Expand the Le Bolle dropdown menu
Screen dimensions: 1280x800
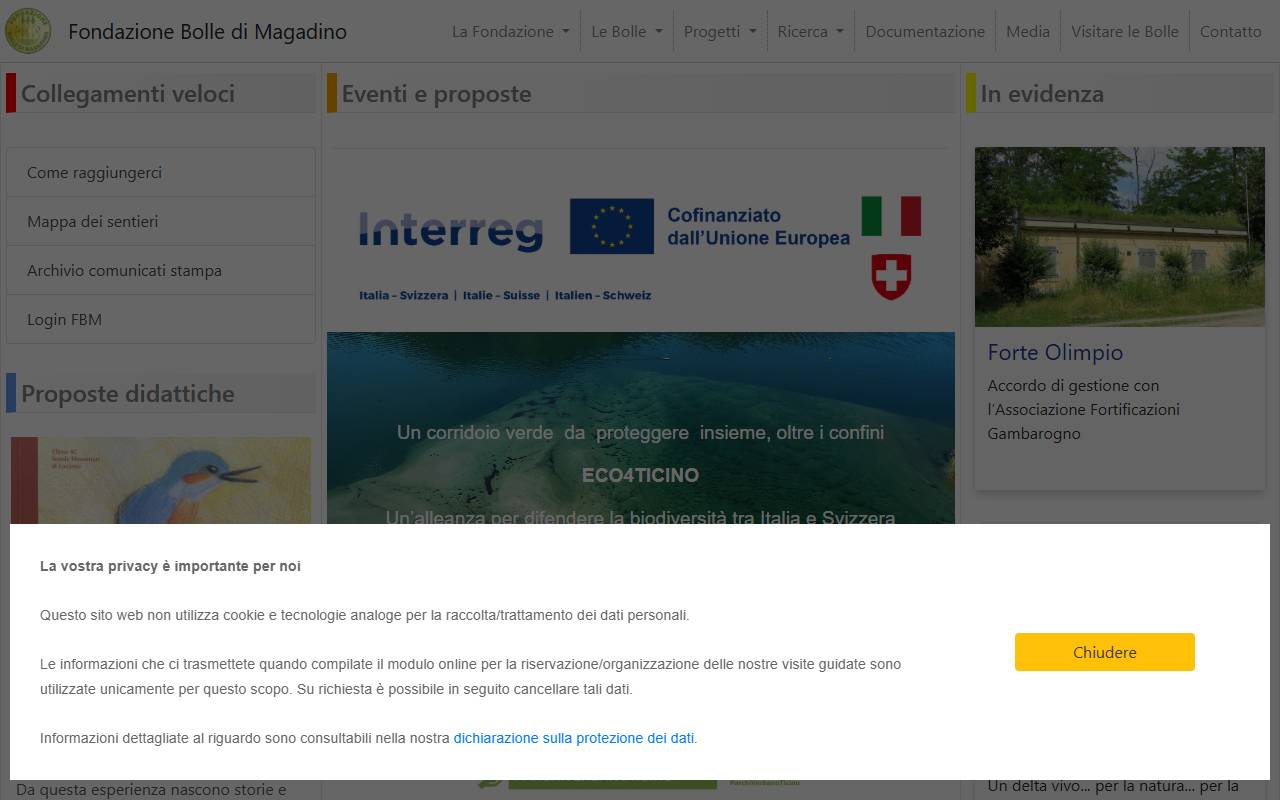(627, 31)
